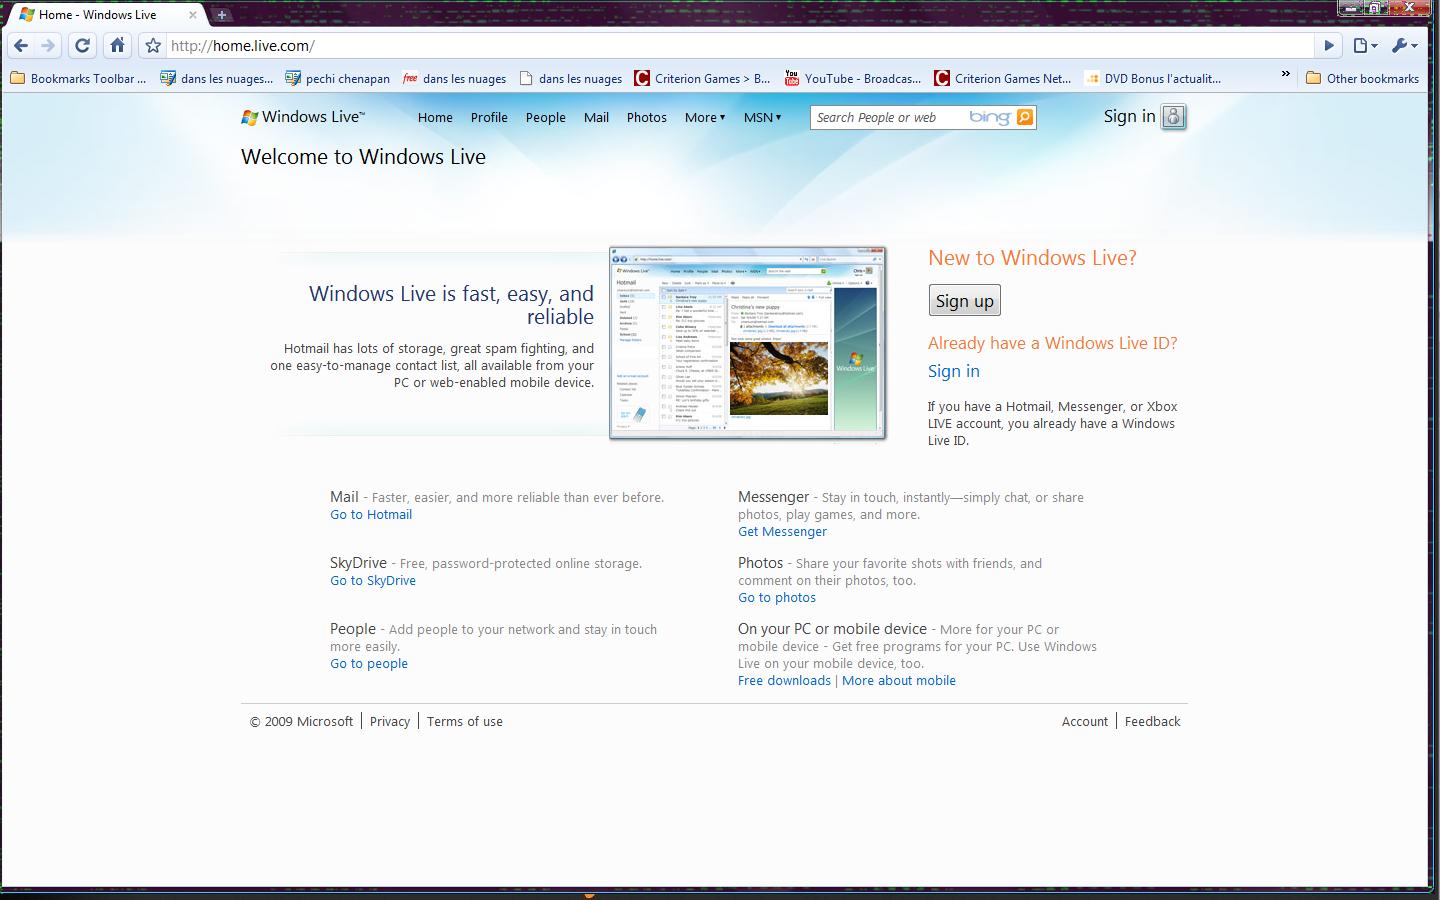The width and height of the screenshot is (1440, 900).
Task: Open the browser home page icon
Action: 118,45
